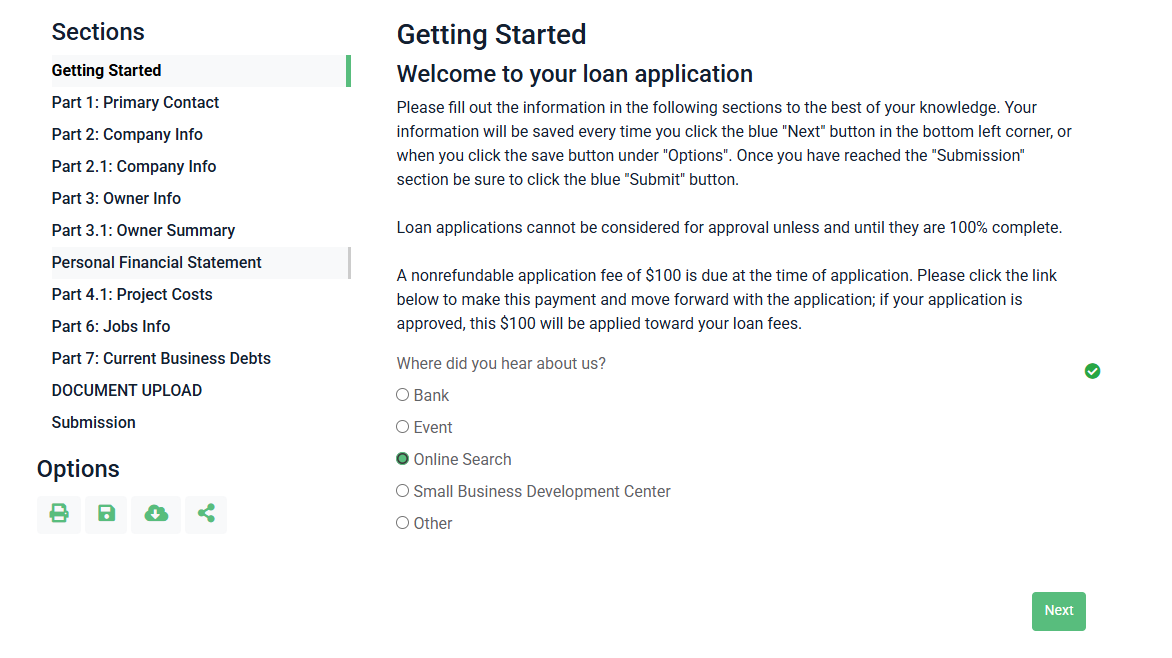The height and width of the screenshot is (658, 1172).
Task: Open the Getting Started section
Action: pyautogui.click(x=107, y=70)
